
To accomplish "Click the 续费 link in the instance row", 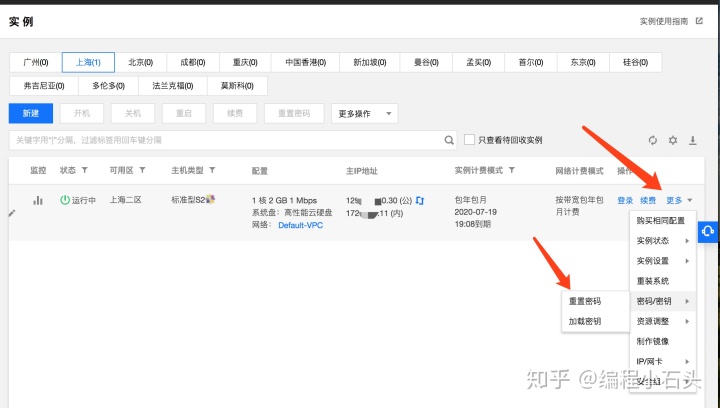I will click(648, 201).
